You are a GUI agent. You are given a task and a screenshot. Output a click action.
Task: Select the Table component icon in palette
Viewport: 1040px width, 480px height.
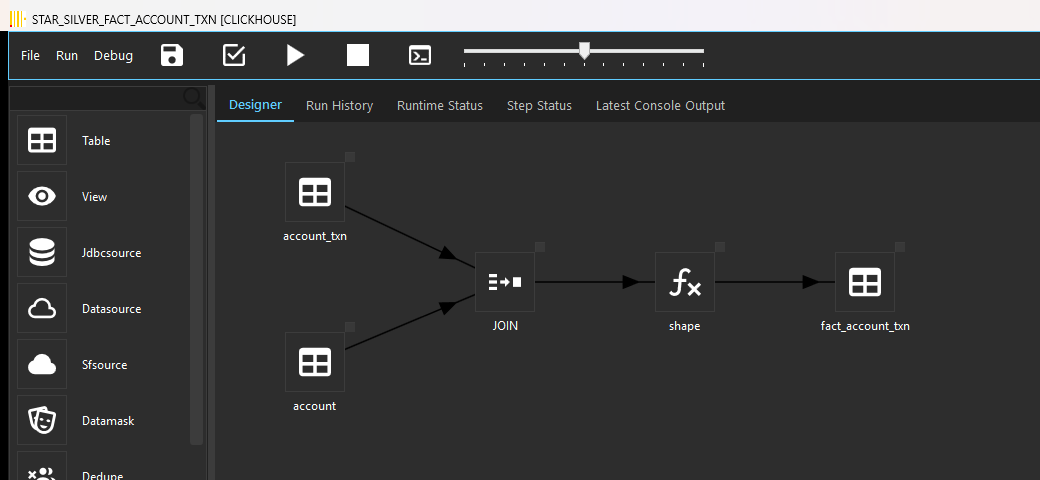click(42, 141)
